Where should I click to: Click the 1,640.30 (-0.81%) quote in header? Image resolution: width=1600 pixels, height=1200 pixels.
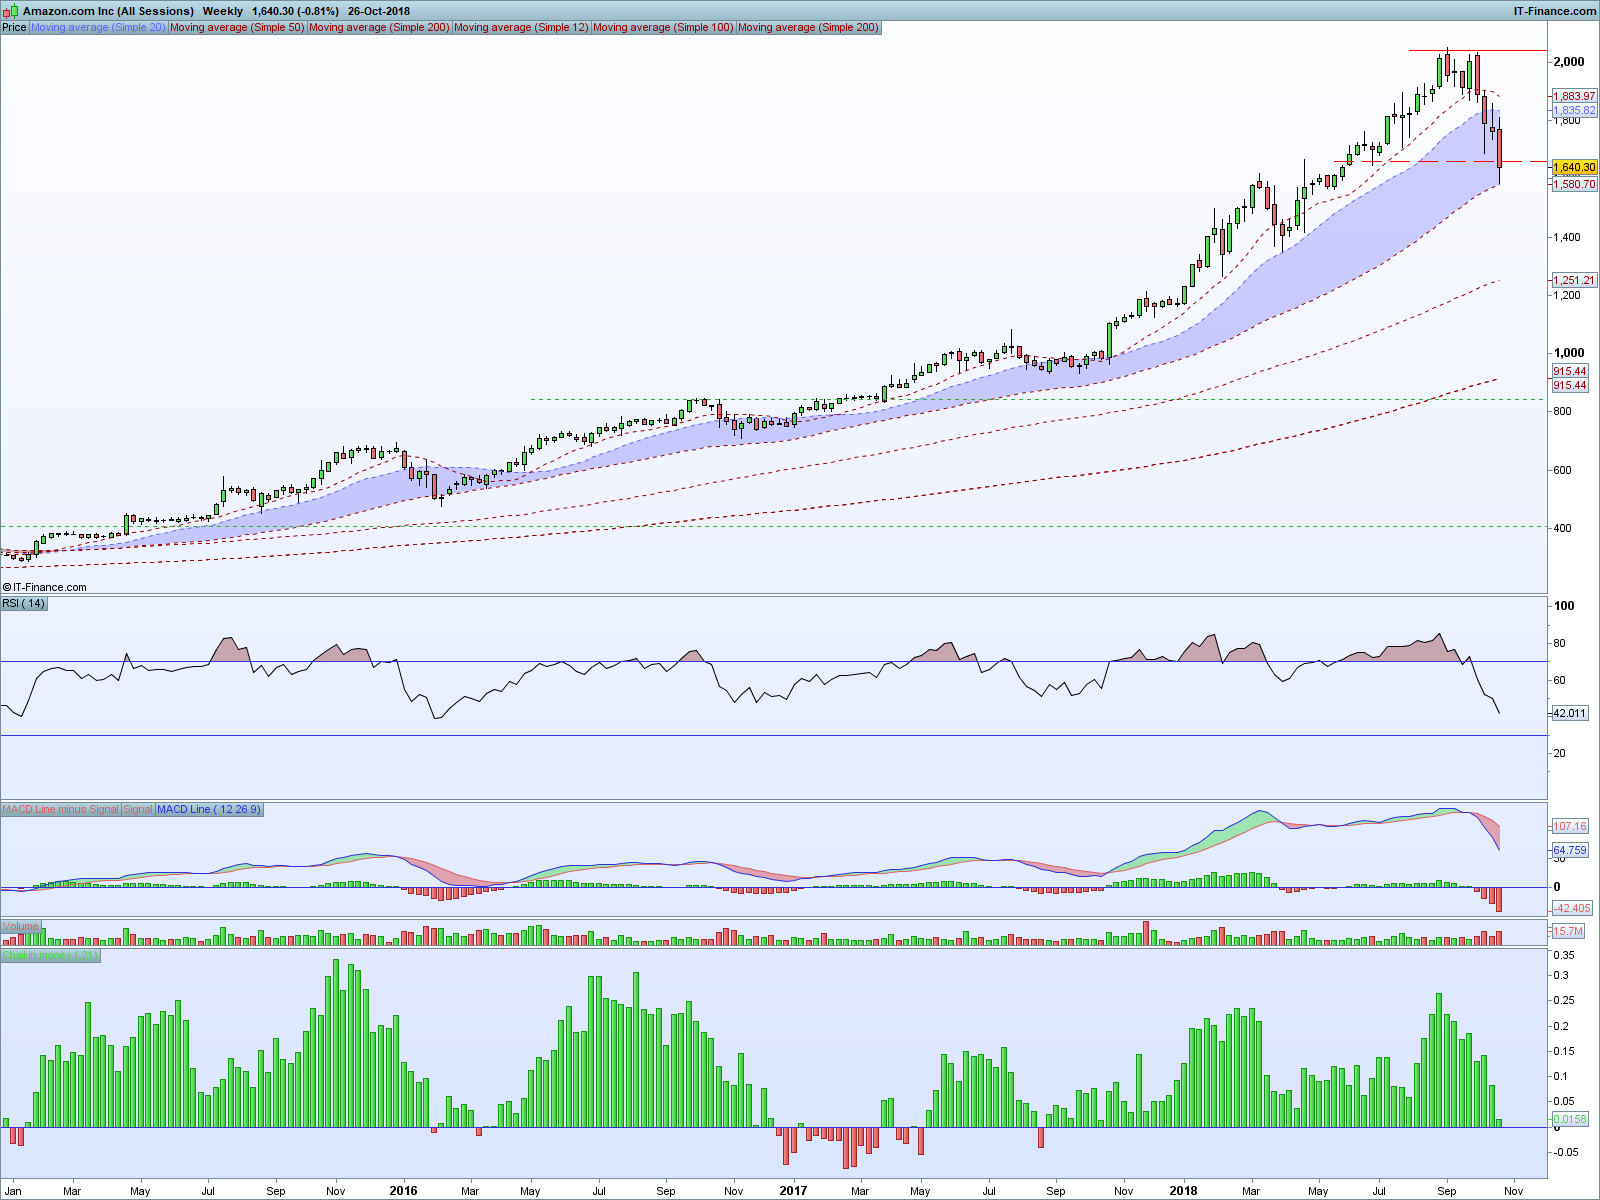coord(295,11)
